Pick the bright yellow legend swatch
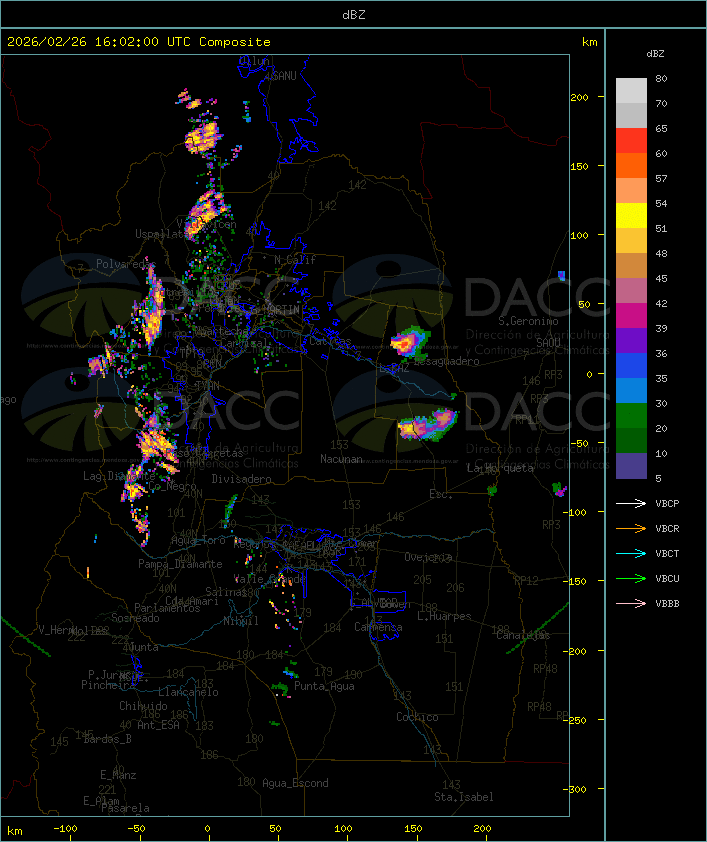The width and height of the screenshot is (707, 842). coord(631,215)
